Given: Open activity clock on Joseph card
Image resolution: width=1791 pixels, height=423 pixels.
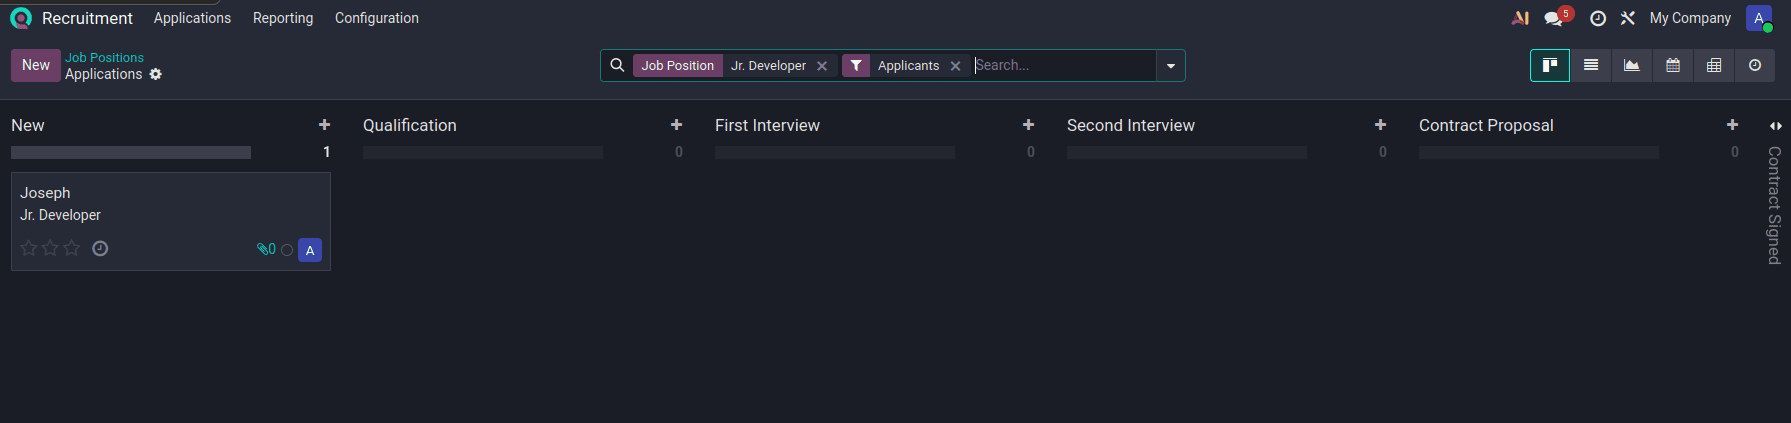Looking at the screenshot, I should tap(100, 248).
